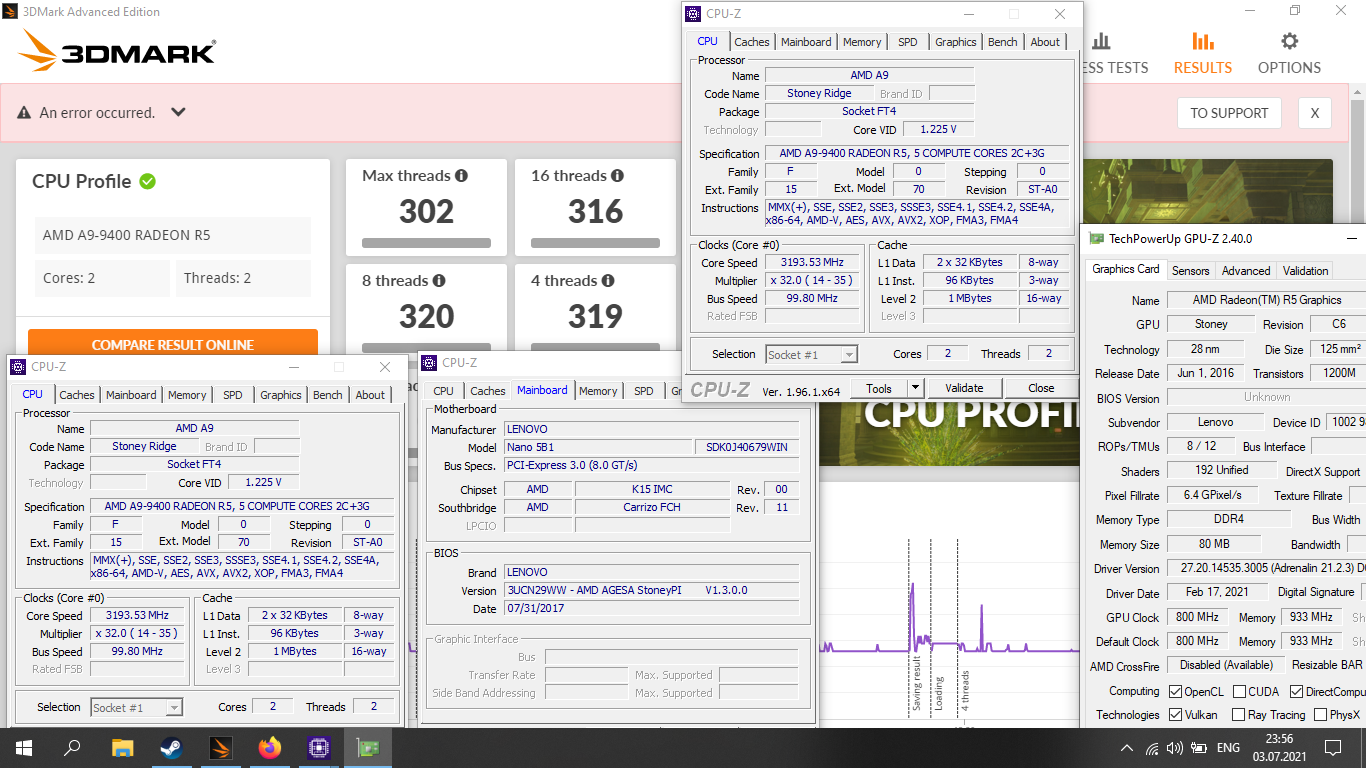Viewport: 1366px width, 768px height.
Task: Open Memory tab in Mainboard CPU-Z window
Action: click(x=598, y=391)
